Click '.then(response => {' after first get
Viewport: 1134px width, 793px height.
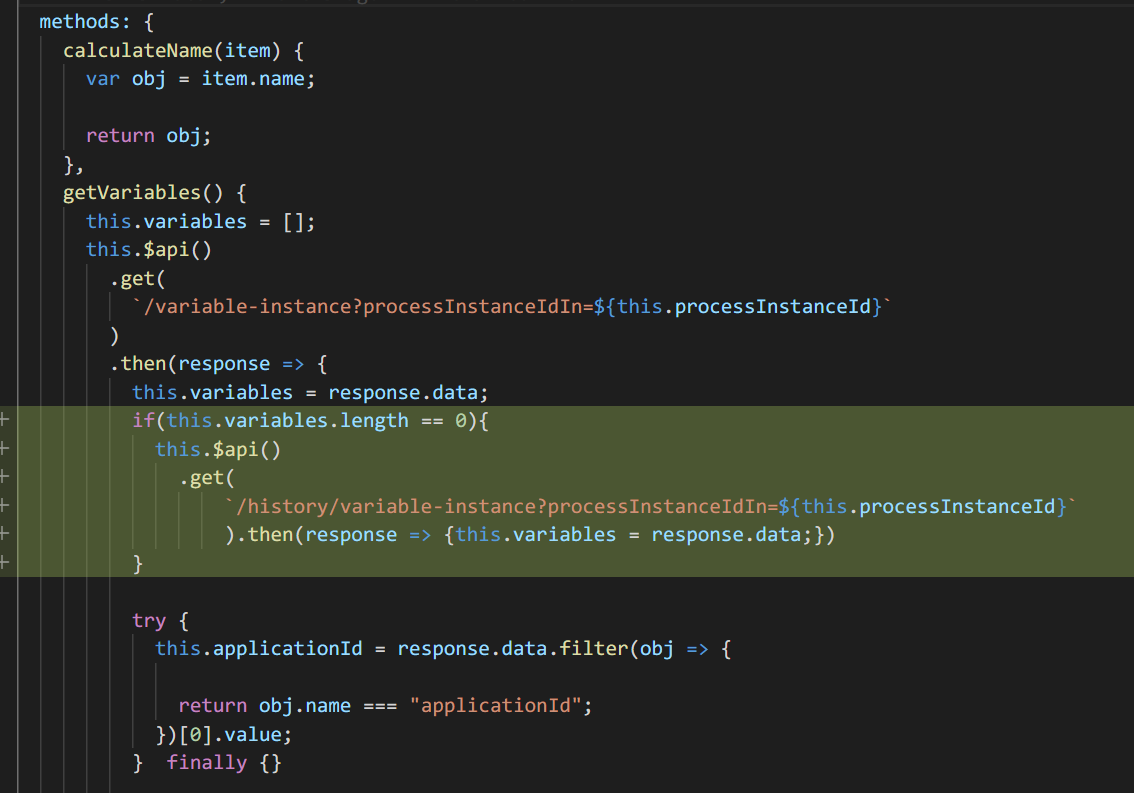219,364
